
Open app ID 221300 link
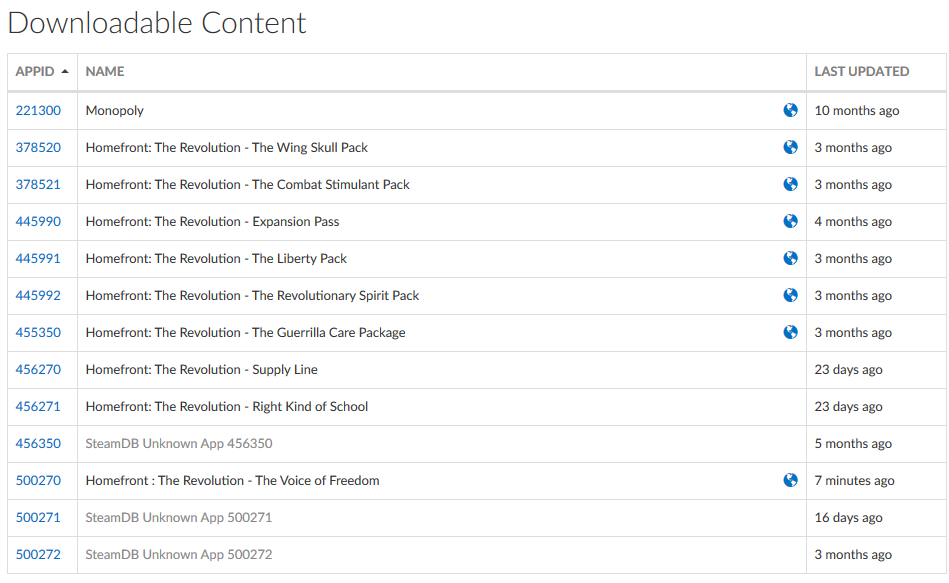click(x=38, y=110)
